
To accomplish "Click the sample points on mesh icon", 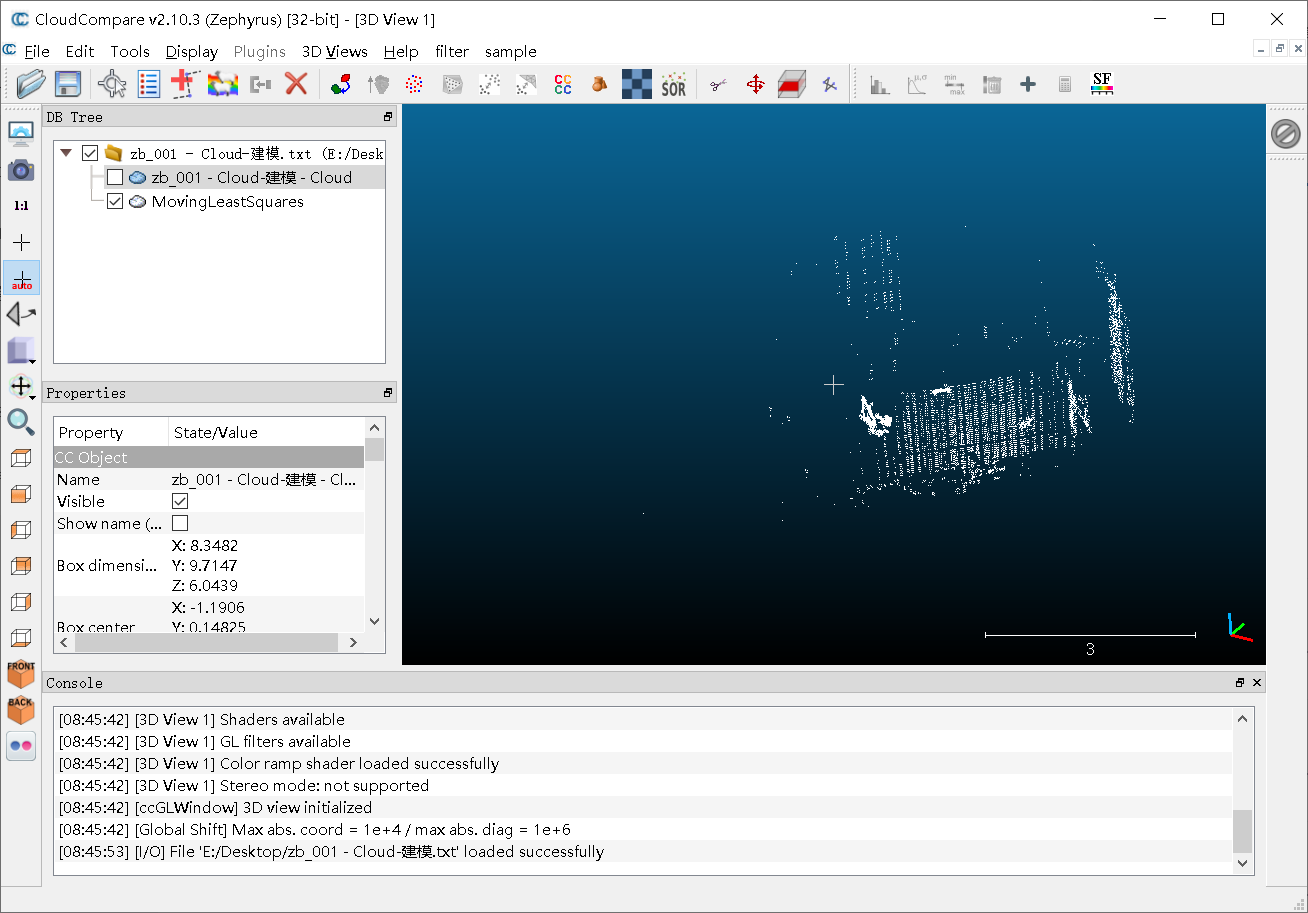I will (452, 84).
